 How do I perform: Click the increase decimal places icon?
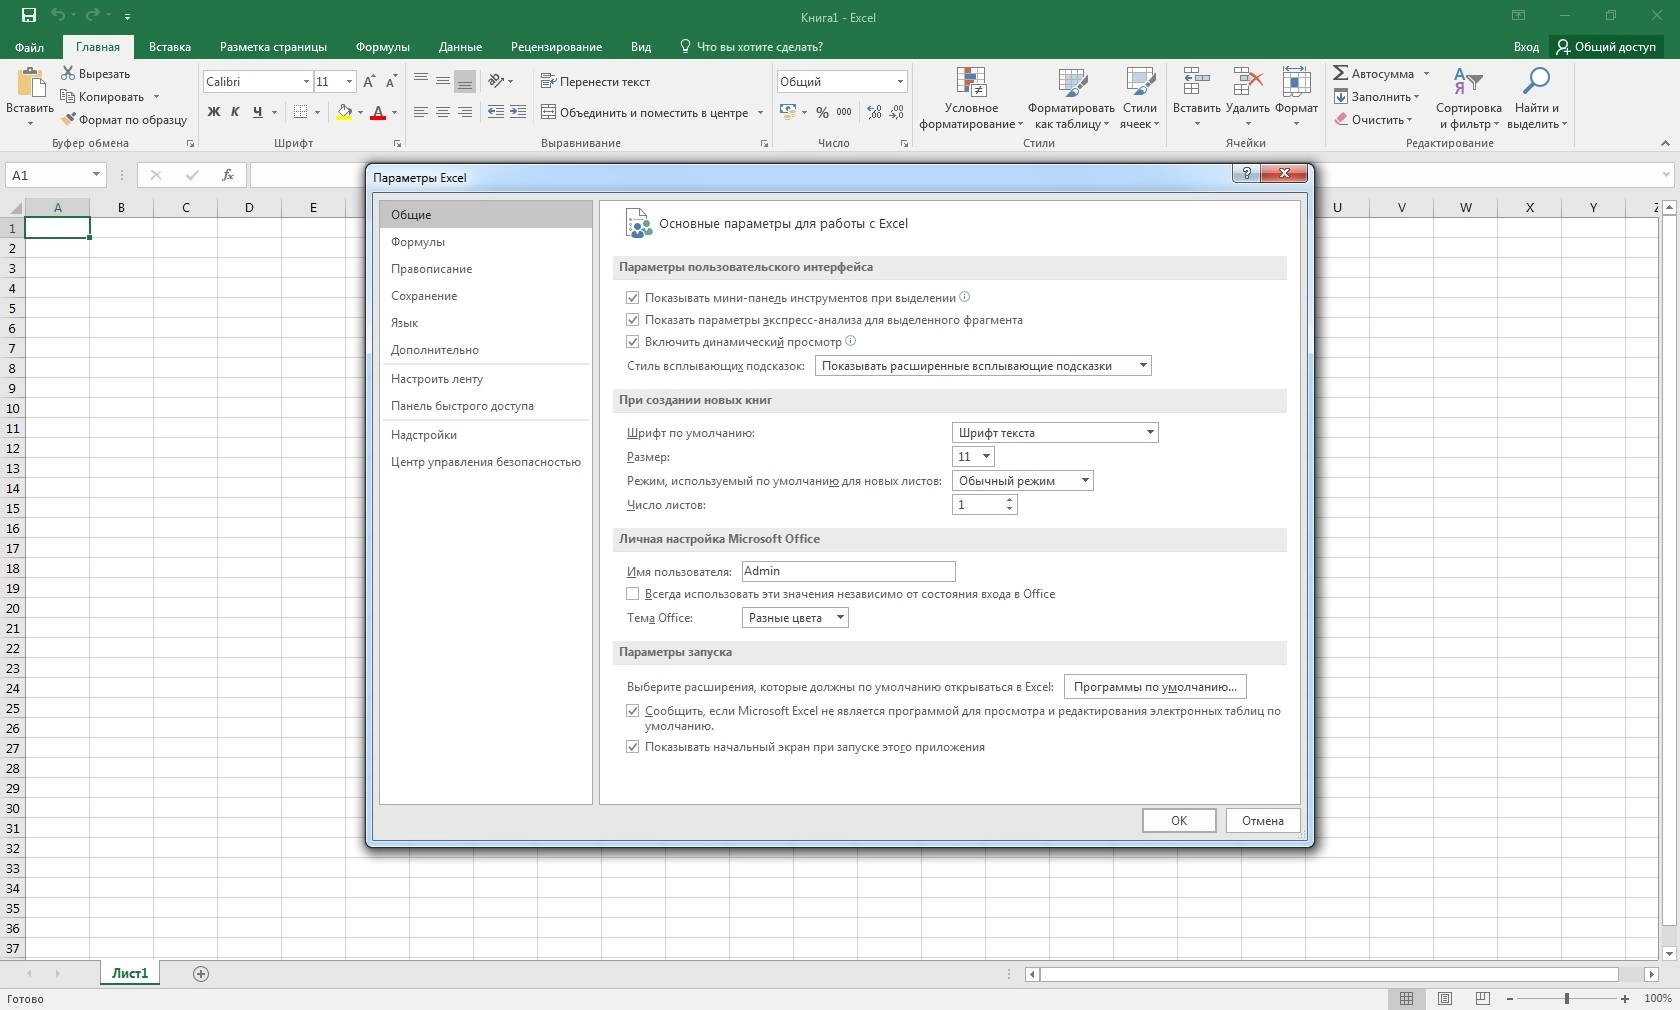pos(874,112)
